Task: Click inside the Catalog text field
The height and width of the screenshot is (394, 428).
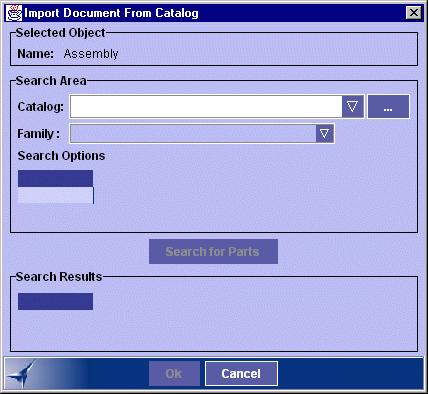Action: 206,107
